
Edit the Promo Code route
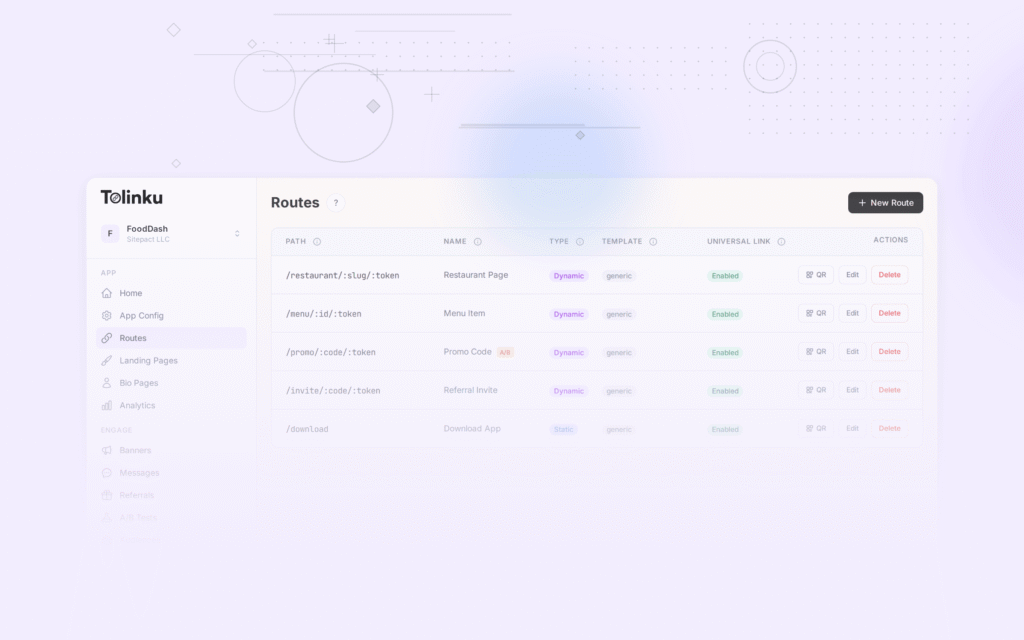(x=852, y=352)
